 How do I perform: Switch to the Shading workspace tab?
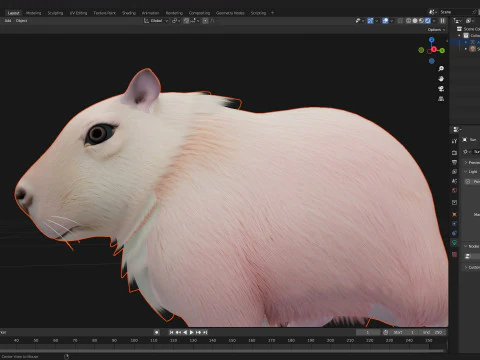point(129,13)
